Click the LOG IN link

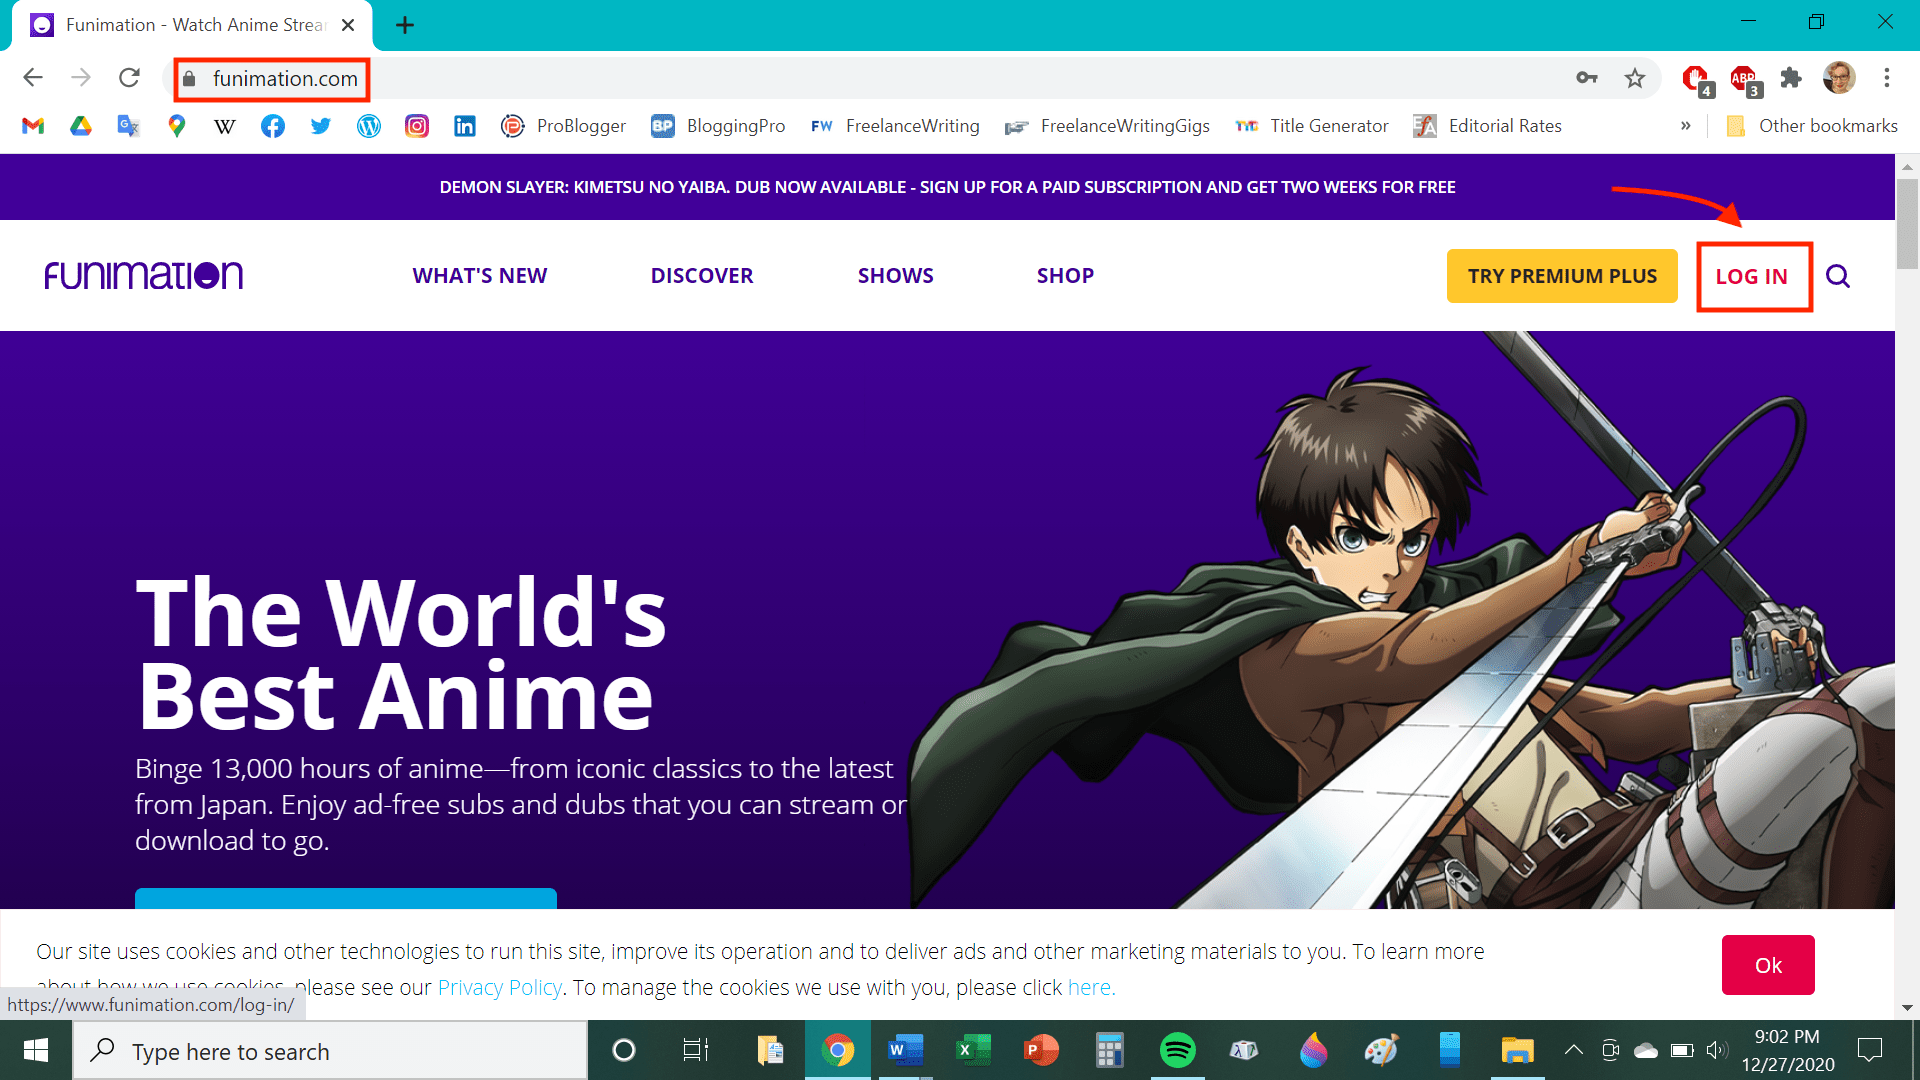(x=1752, y=277)
